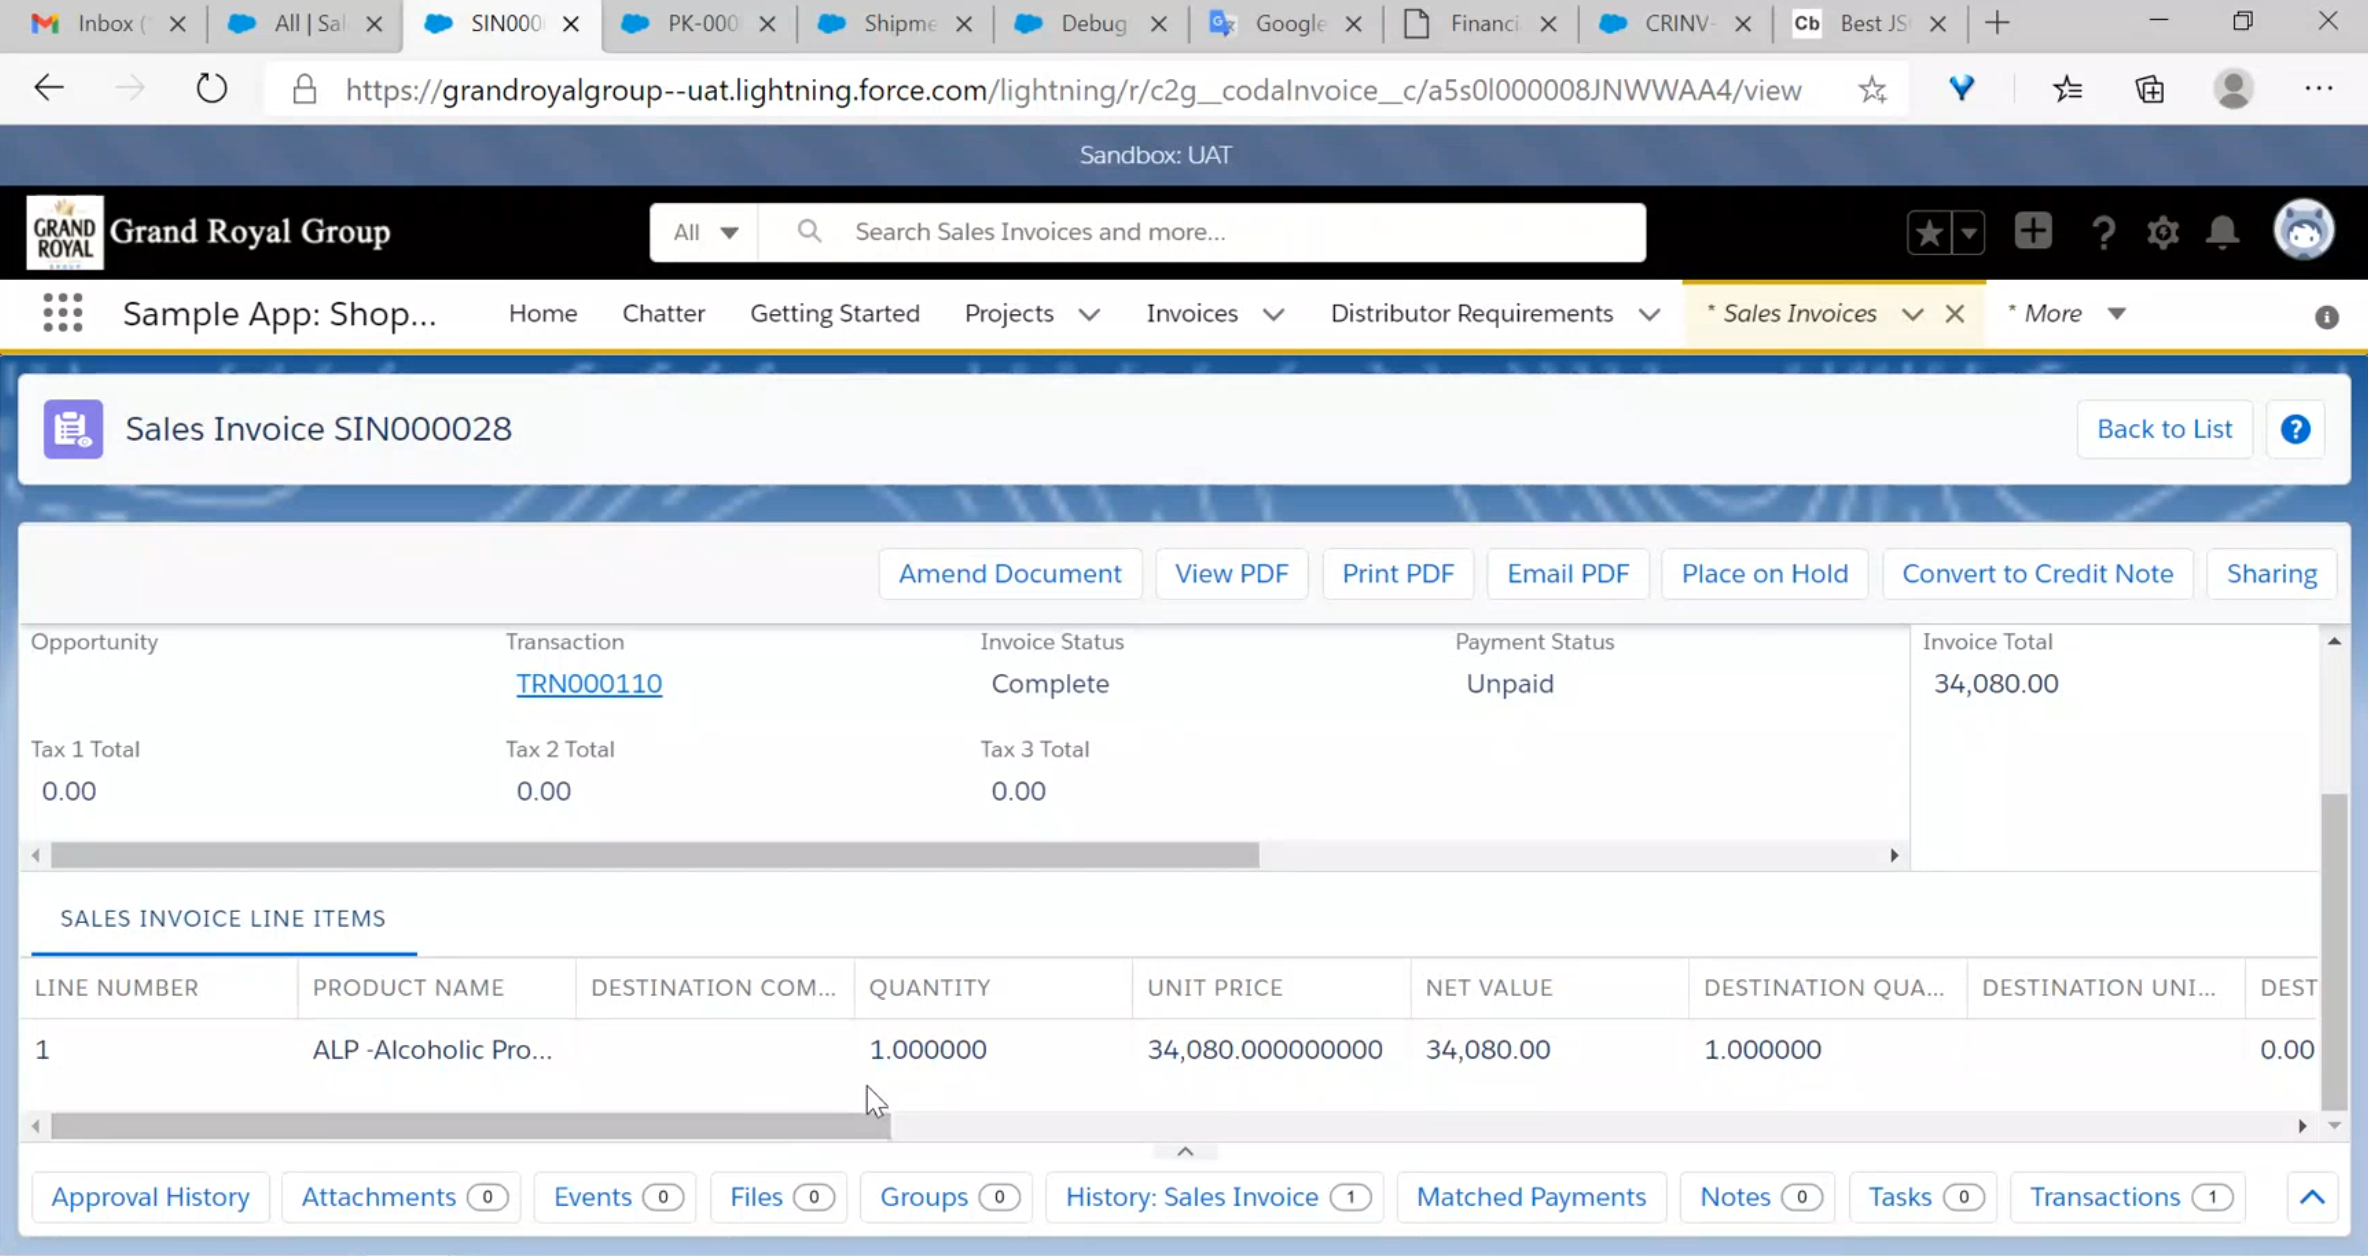
Task: Click the Convert to Credit Note button
Action: [2037, 574]
